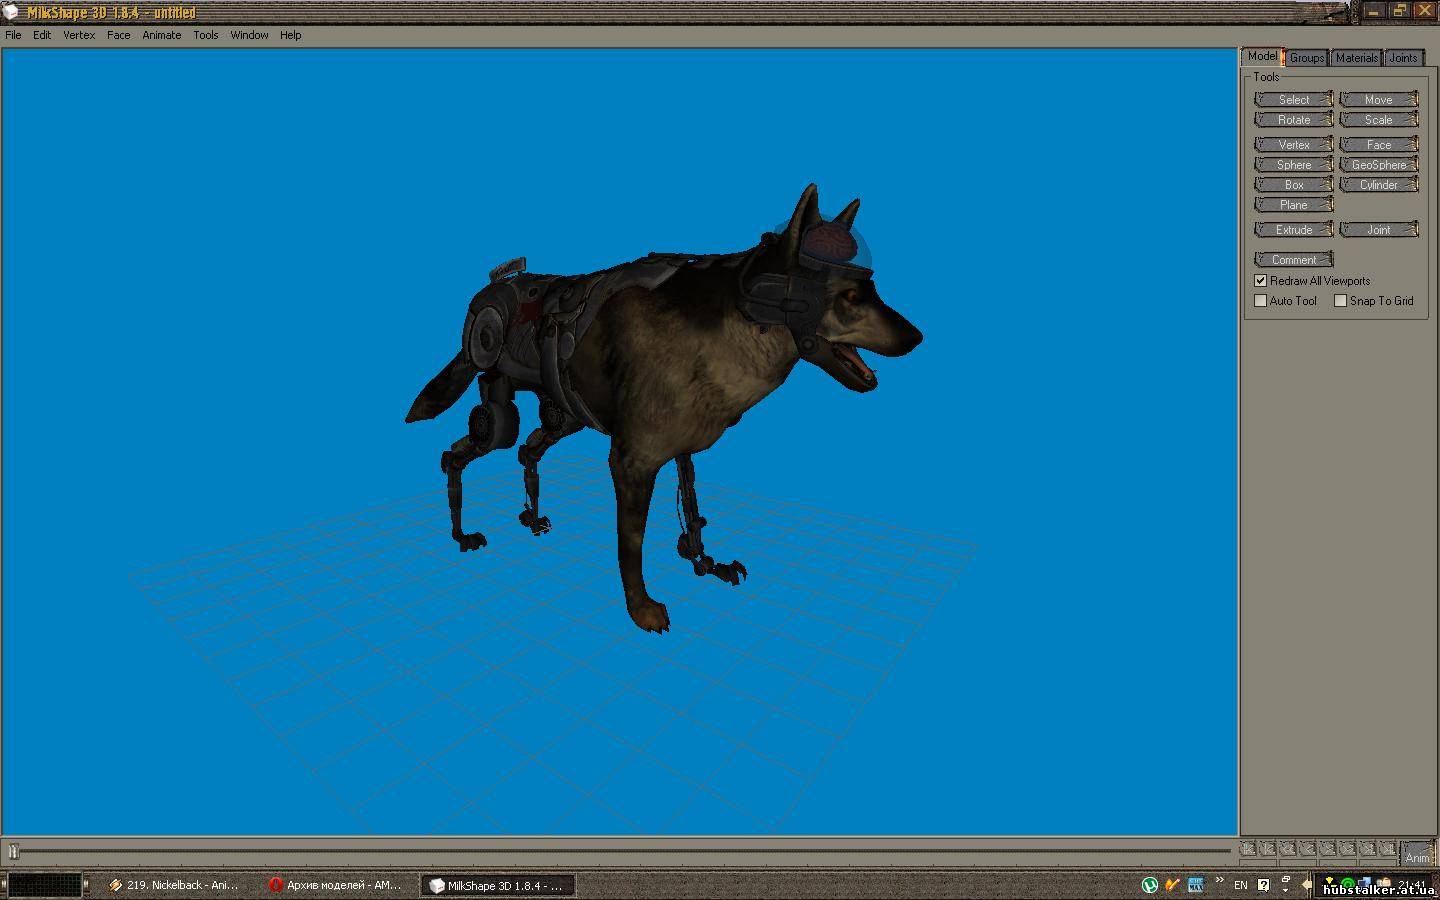Enable Auto Tool checkbox
The height and width of the screenshot is (900, 1440).
(1261, 301)
